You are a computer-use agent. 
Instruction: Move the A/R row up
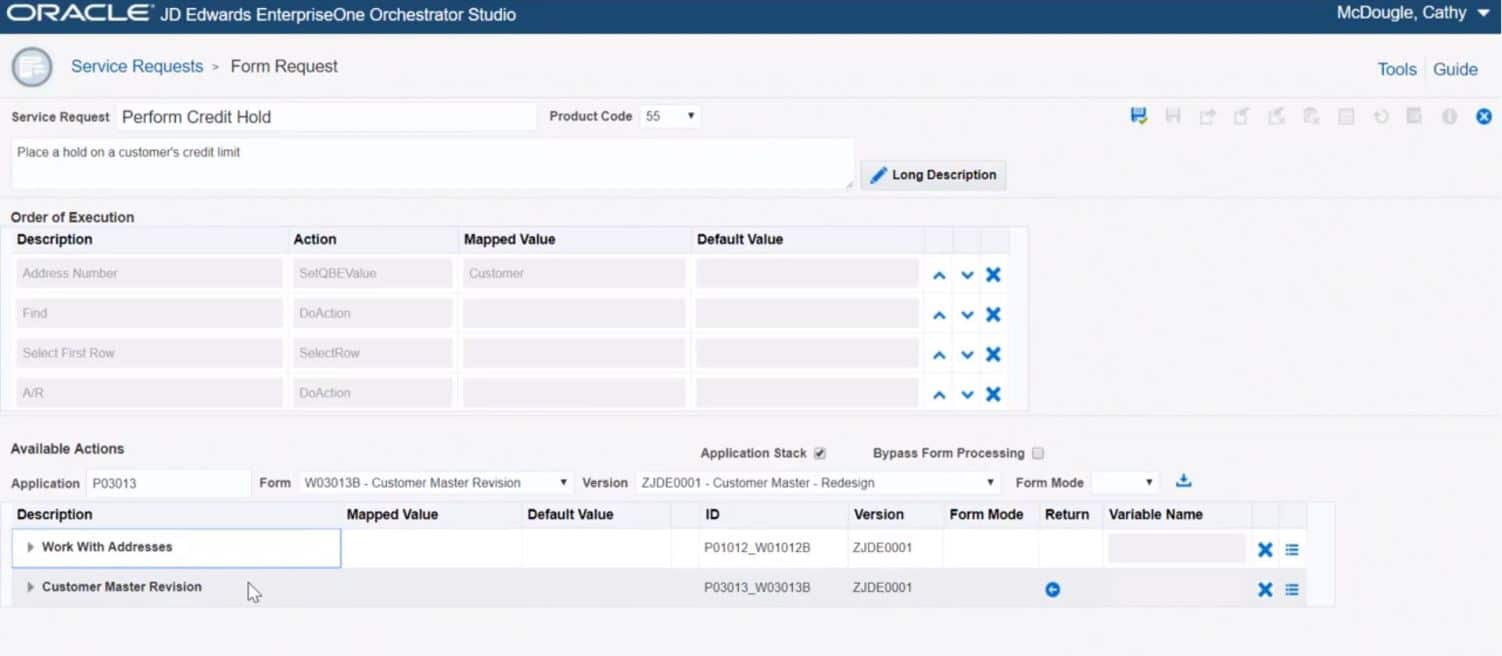(x=939, y=394)
